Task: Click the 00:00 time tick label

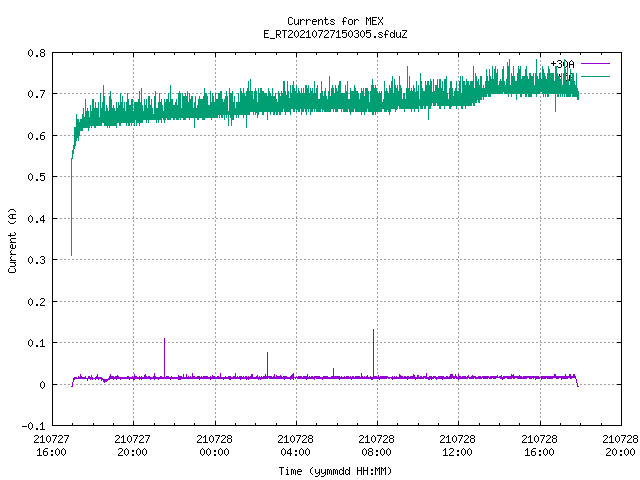Action: 214,452
